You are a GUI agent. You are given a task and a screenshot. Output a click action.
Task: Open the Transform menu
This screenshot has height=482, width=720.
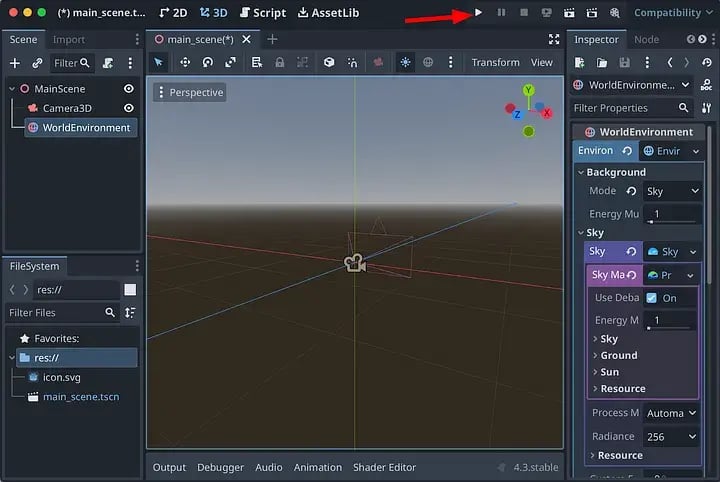[495, 62]
